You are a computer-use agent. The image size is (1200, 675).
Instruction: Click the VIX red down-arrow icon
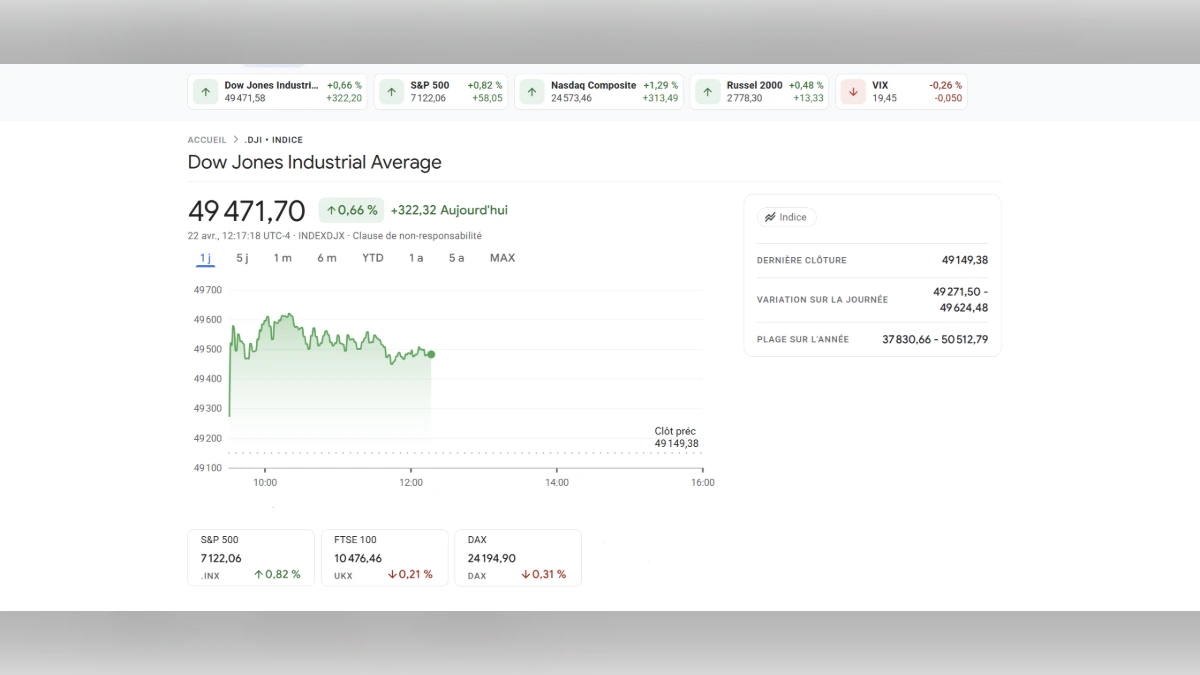[x=852, y=91]
